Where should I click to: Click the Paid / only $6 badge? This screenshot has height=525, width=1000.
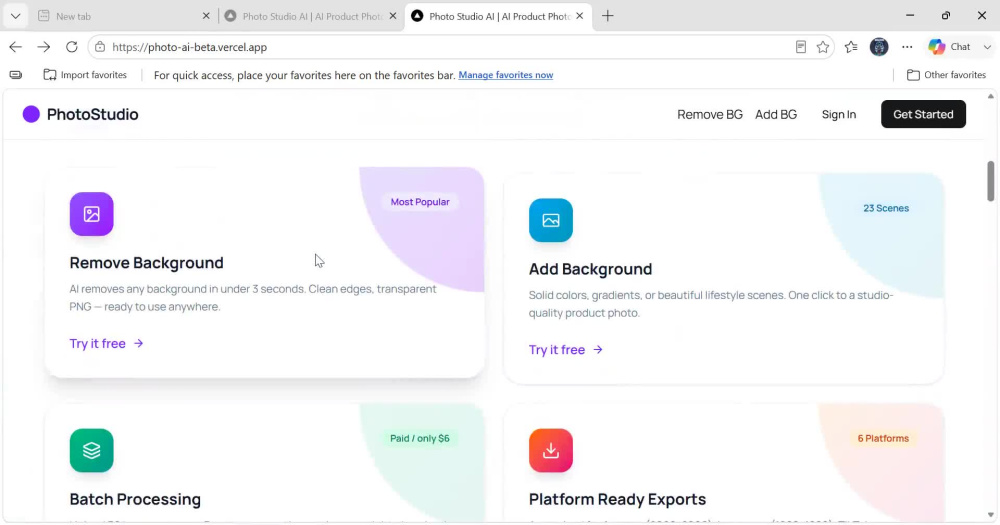click(x=420, y=438)
